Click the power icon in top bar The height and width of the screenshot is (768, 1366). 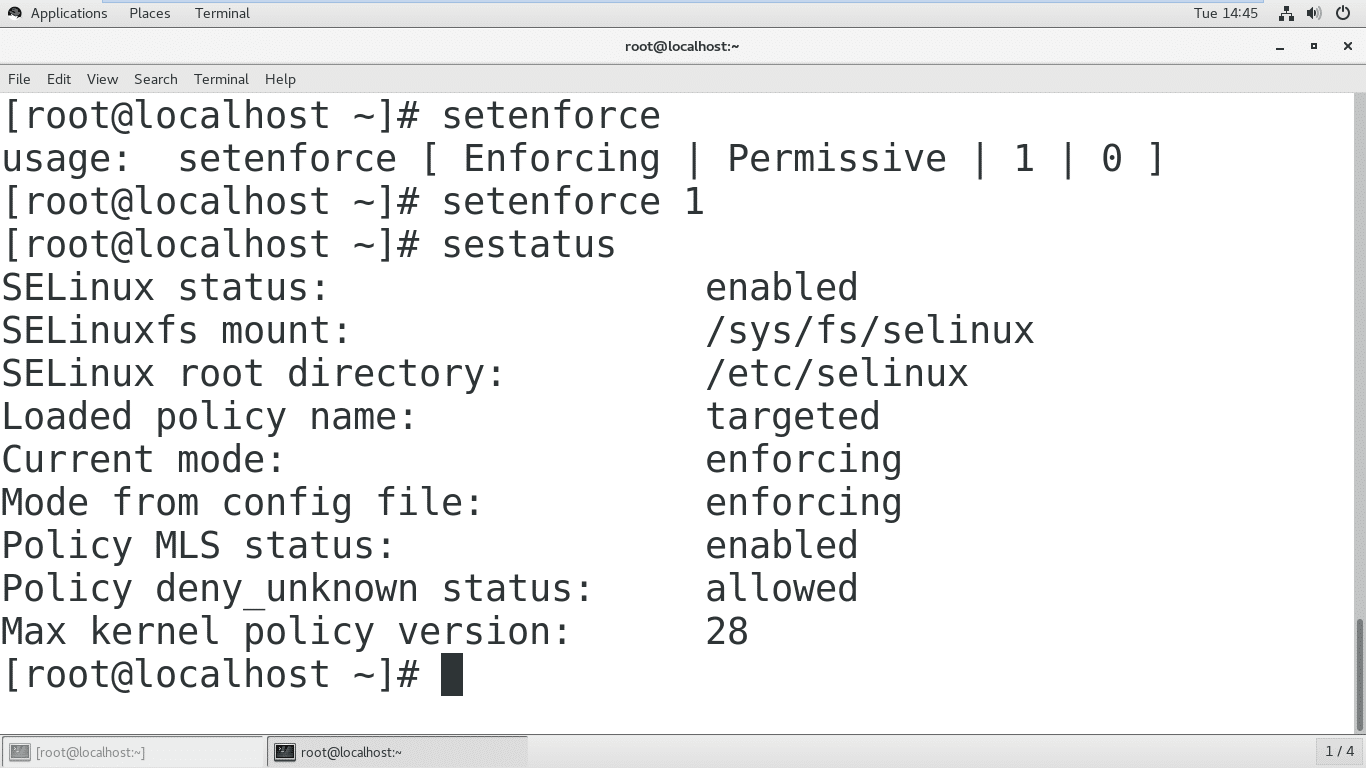[1342, 13]
